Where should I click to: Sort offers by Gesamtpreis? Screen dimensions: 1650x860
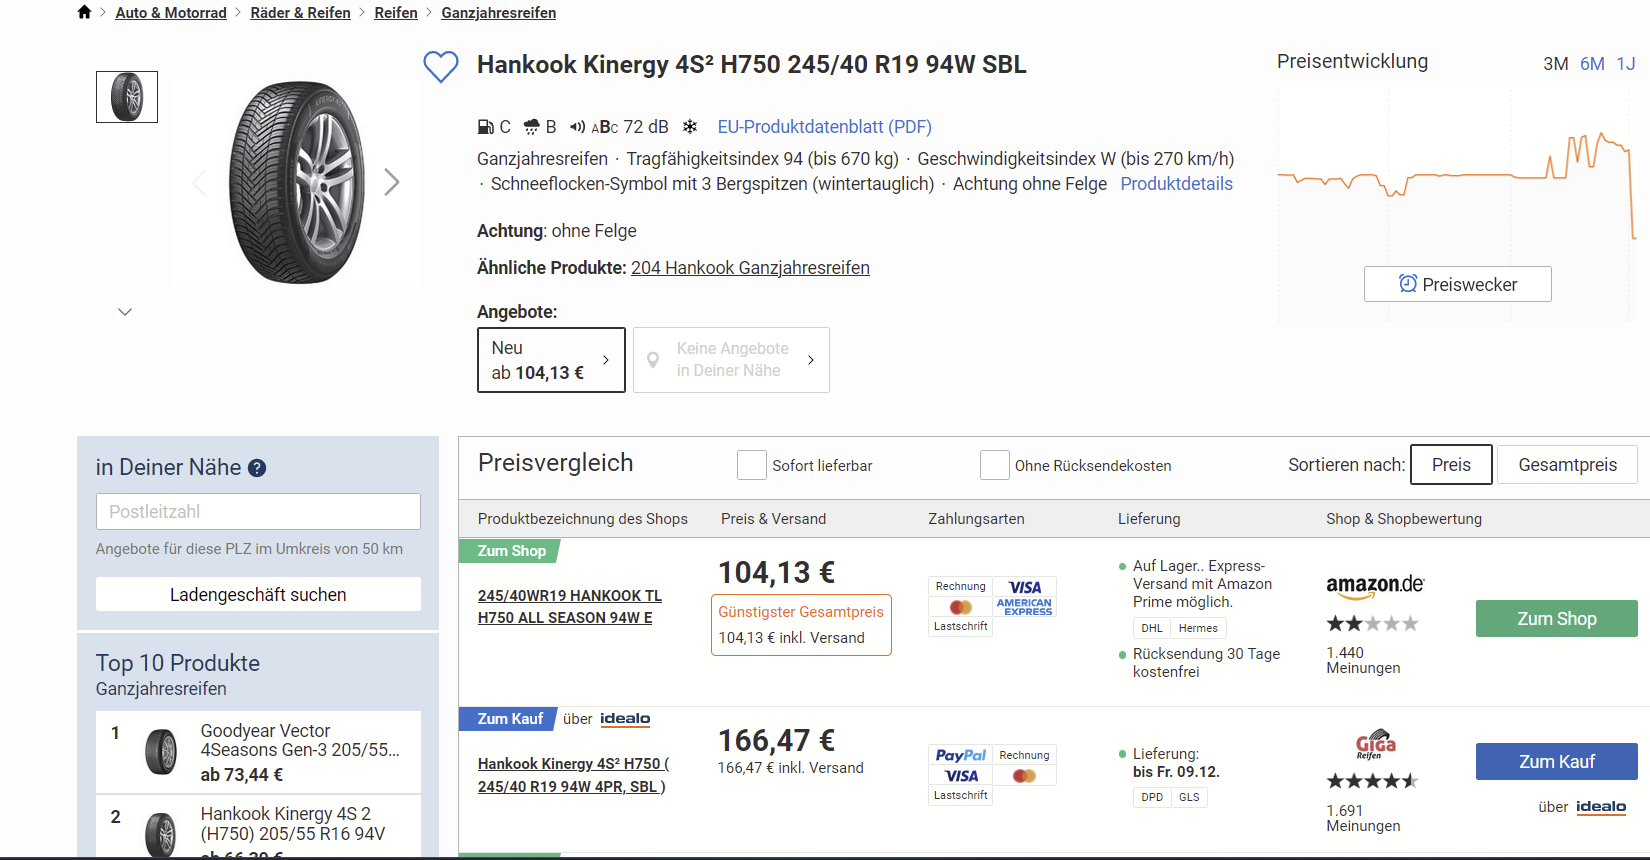[1566, 465]
